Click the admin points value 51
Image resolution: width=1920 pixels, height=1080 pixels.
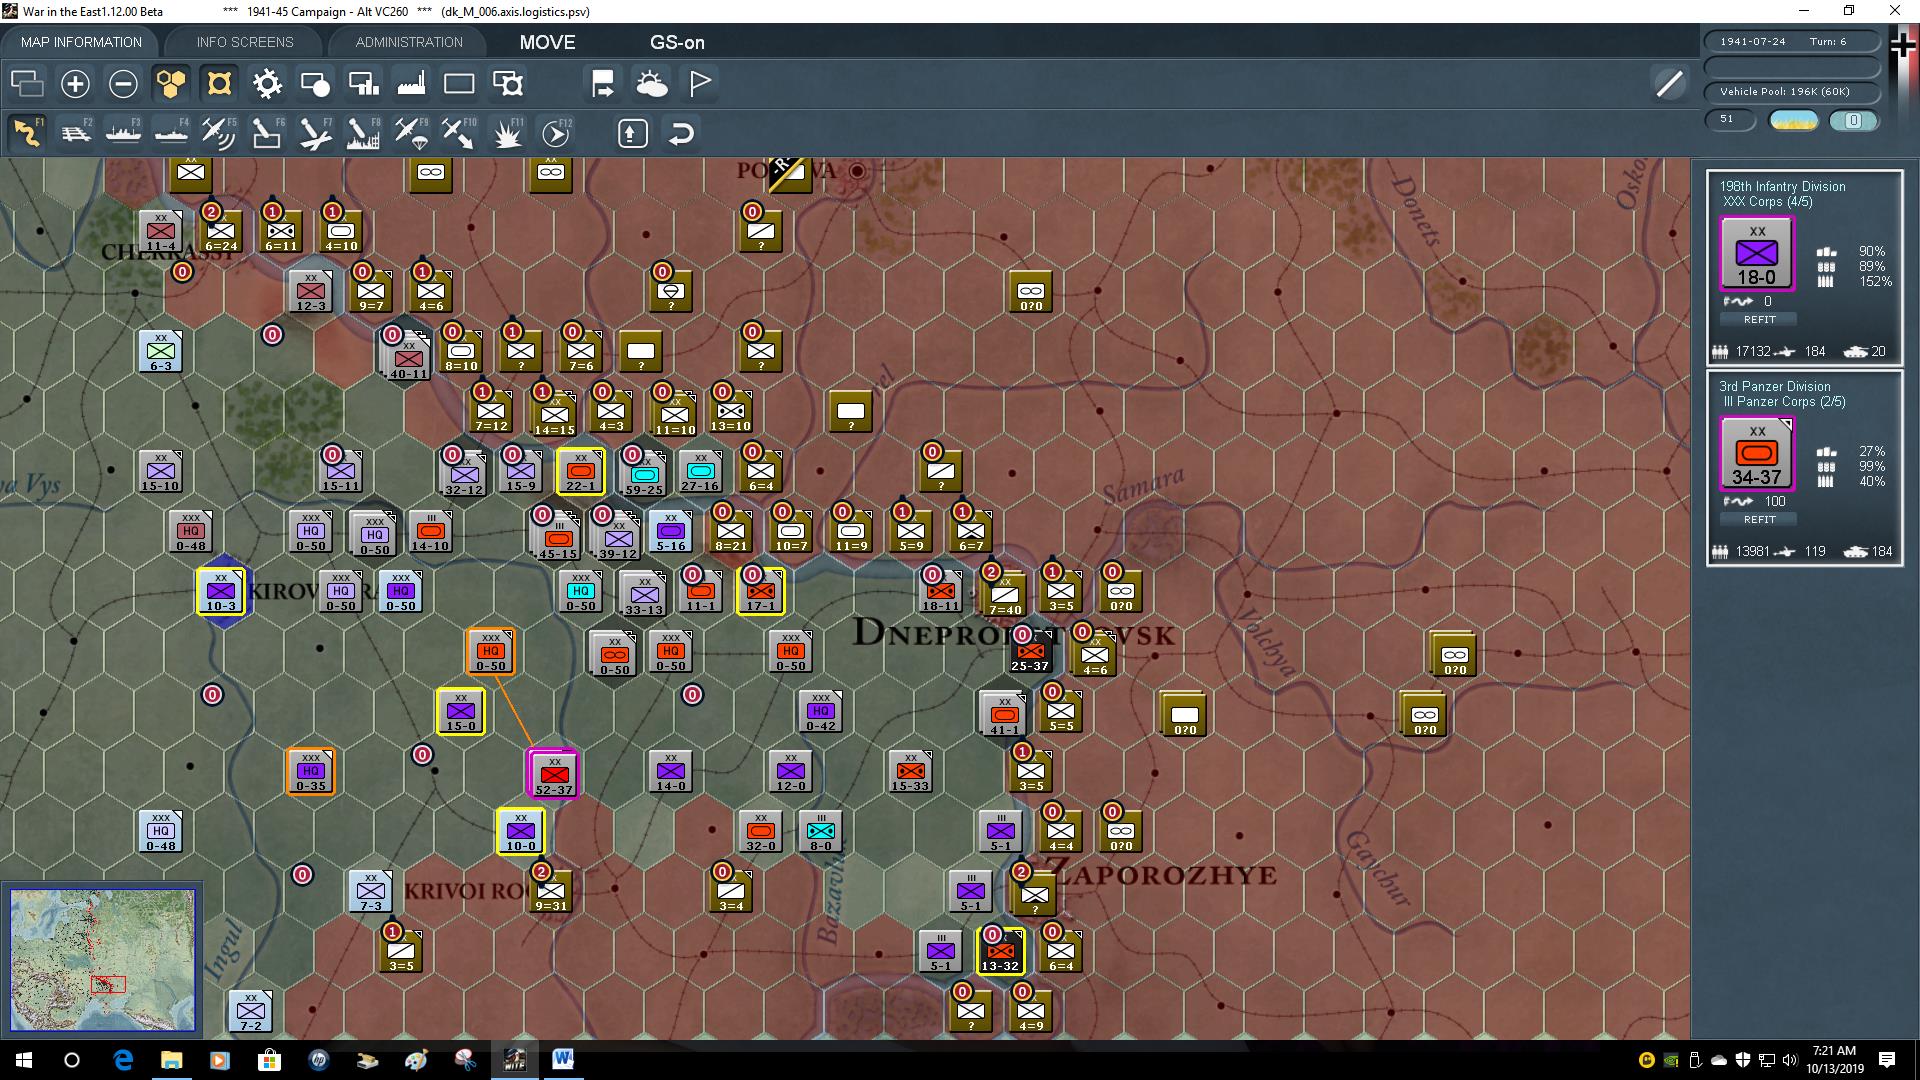1730,120
